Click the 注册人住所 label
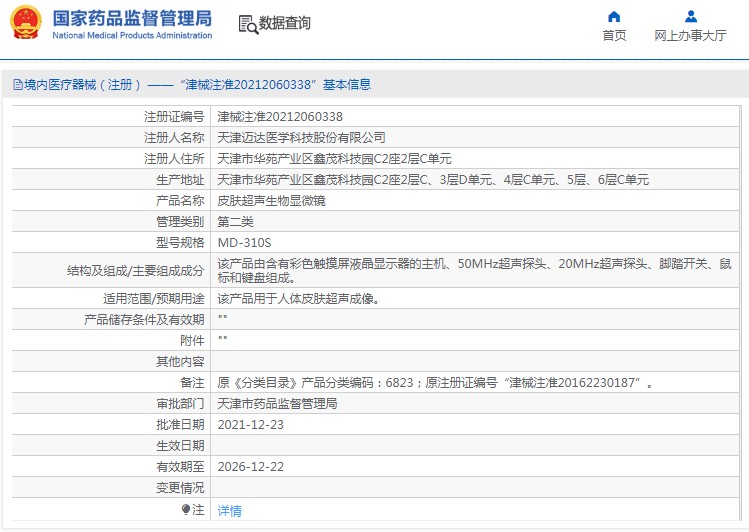The height and width of the screenshot is (532, 749). [174, 159]
